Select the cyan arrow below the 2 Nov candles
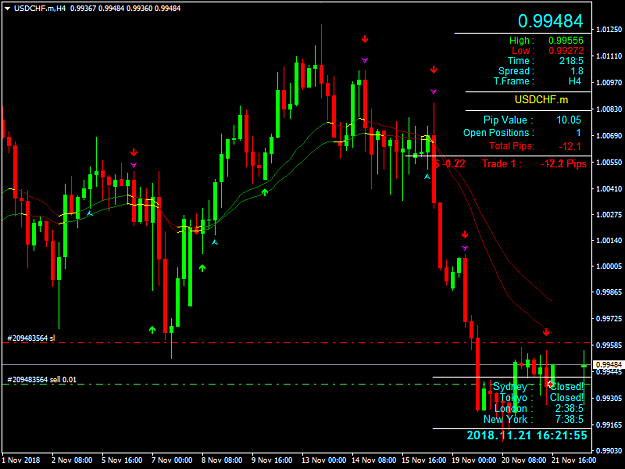Image resolution: width=625 pixels, height=469 pixels. click(90, 214)
